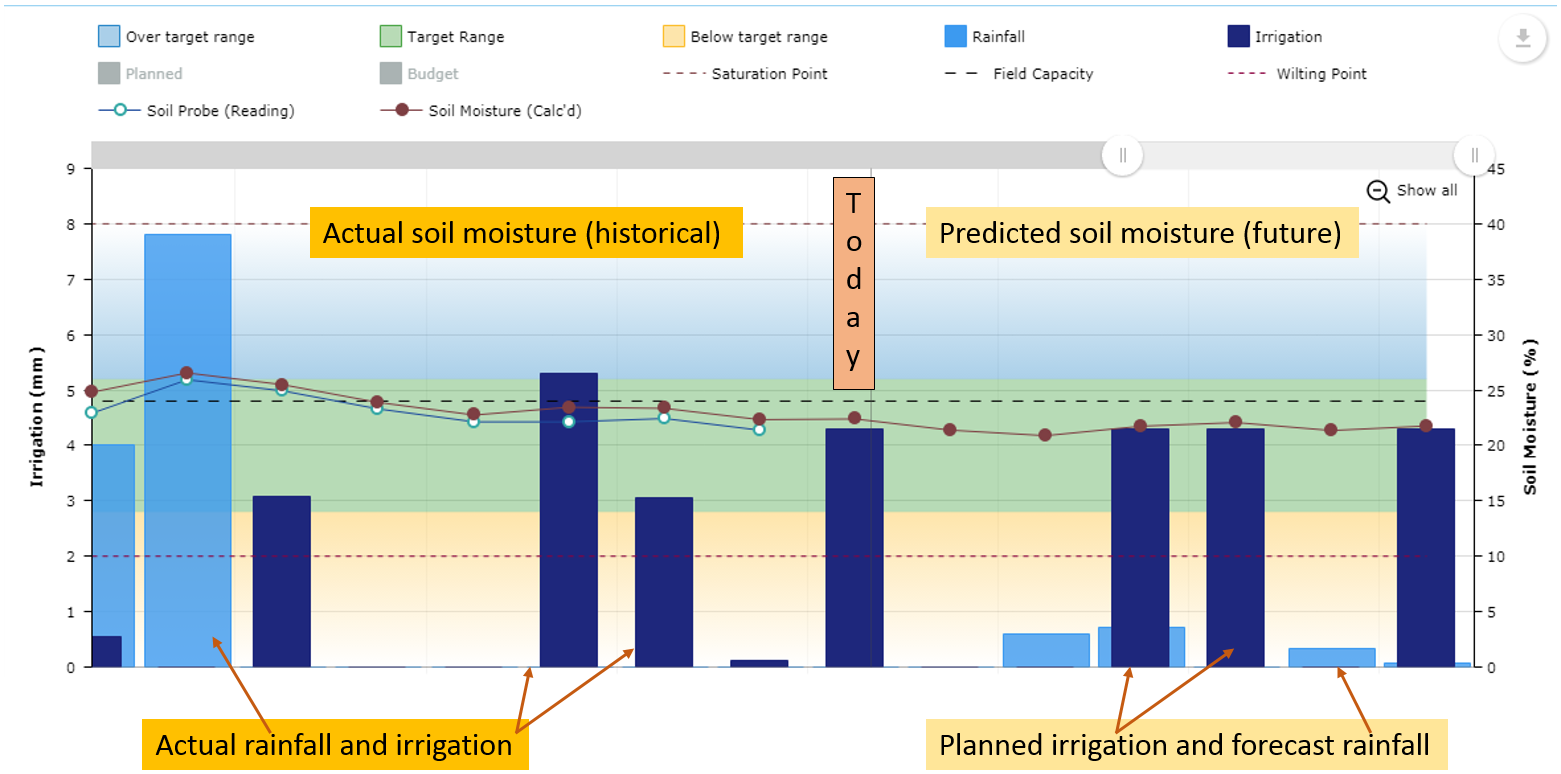
Task: Enable the Over target range legend item
Action: 107,36
